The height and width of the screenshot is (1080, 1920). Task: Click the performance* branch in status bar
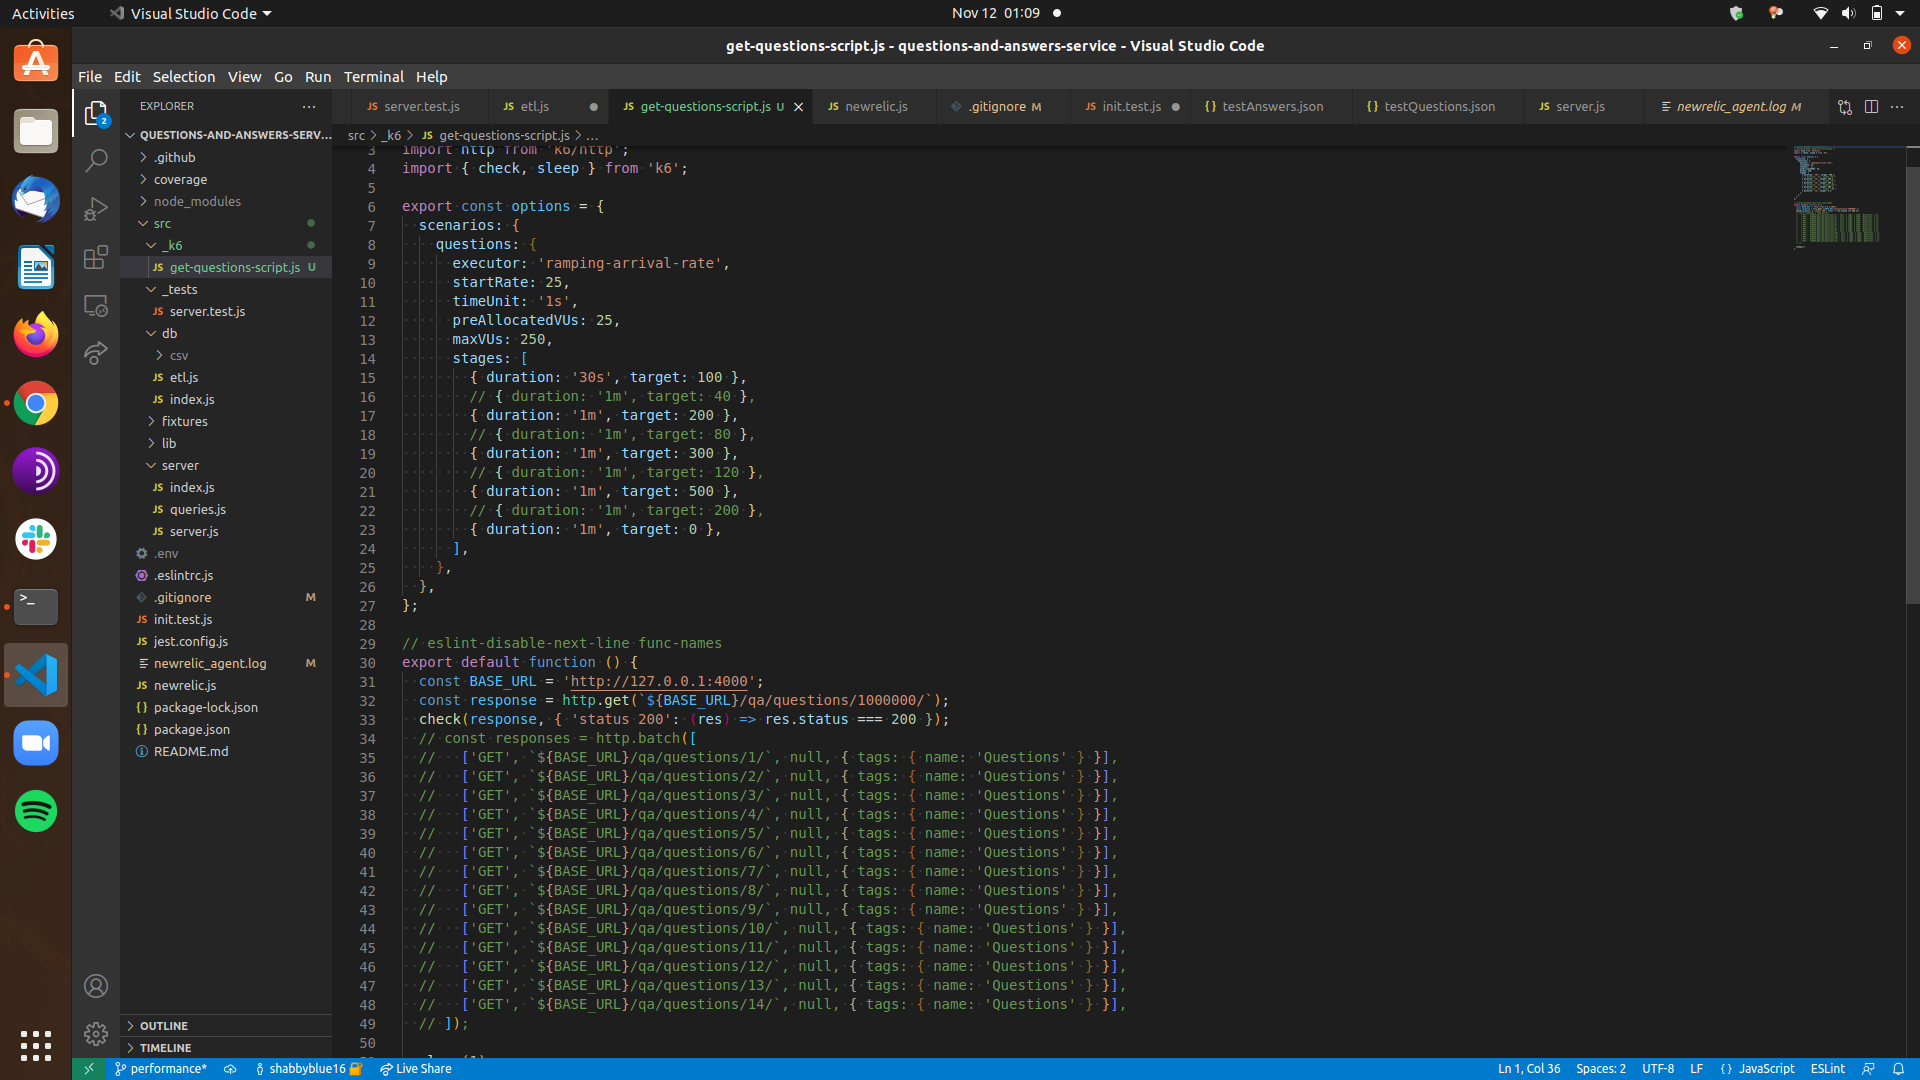click(x=161, y=1069)
